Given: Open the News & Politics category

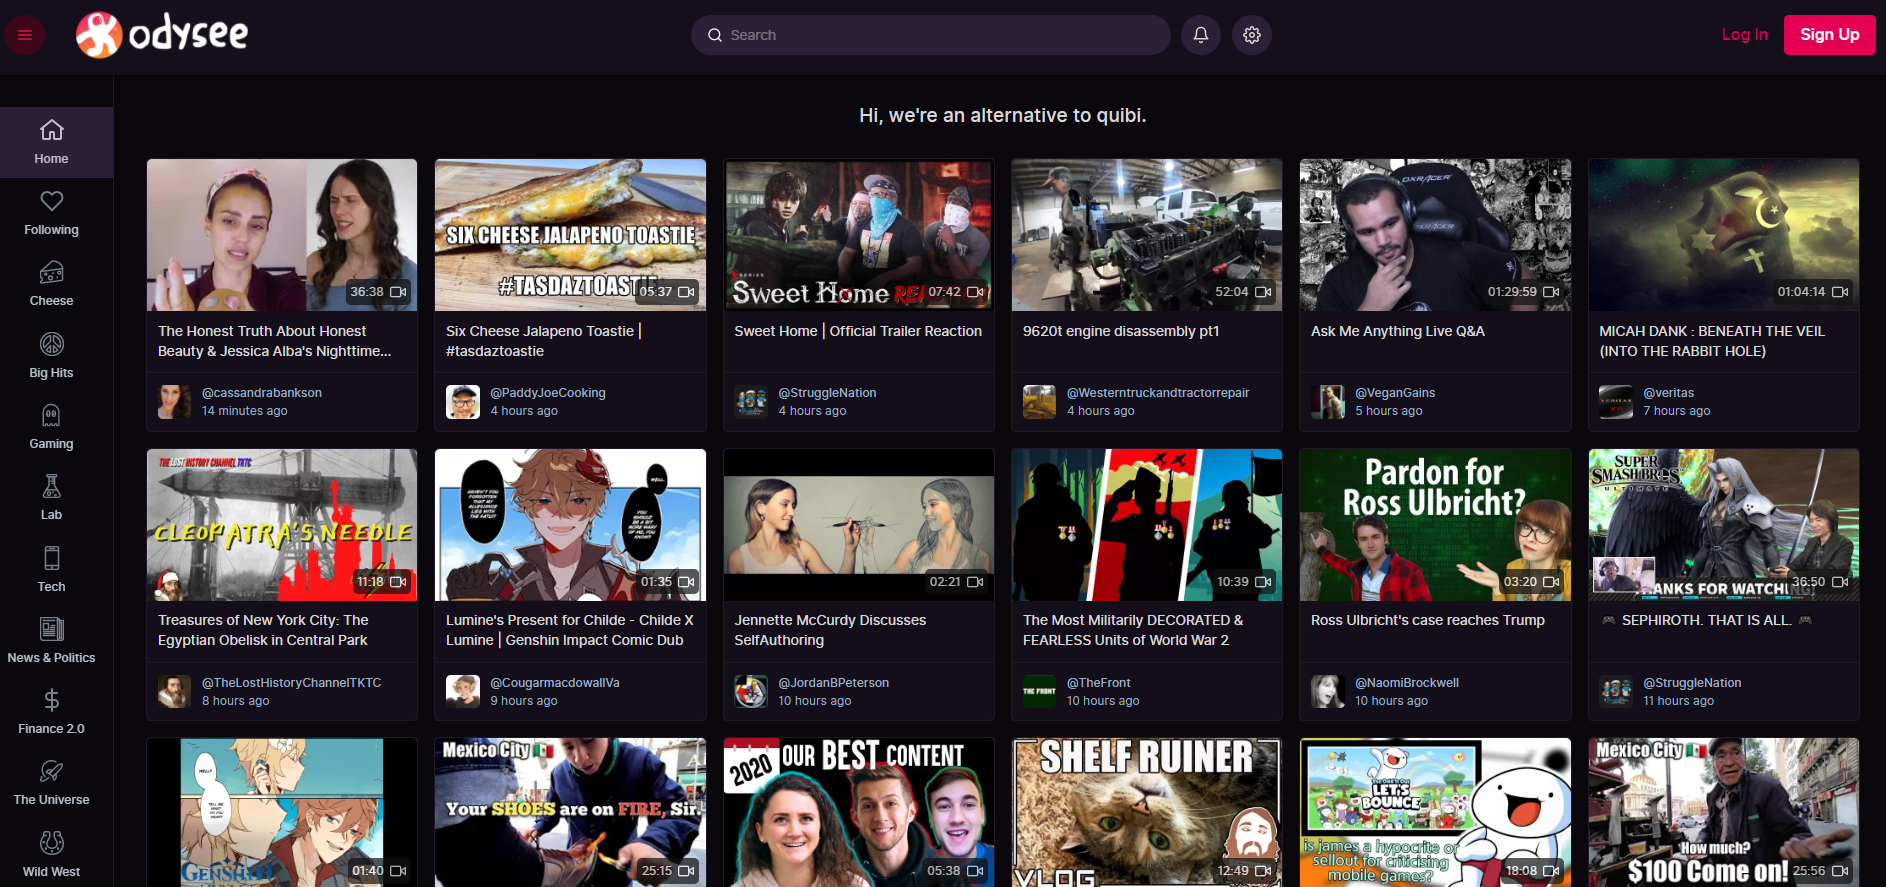Looking at the screenshot, I should (x=52, y=641).
